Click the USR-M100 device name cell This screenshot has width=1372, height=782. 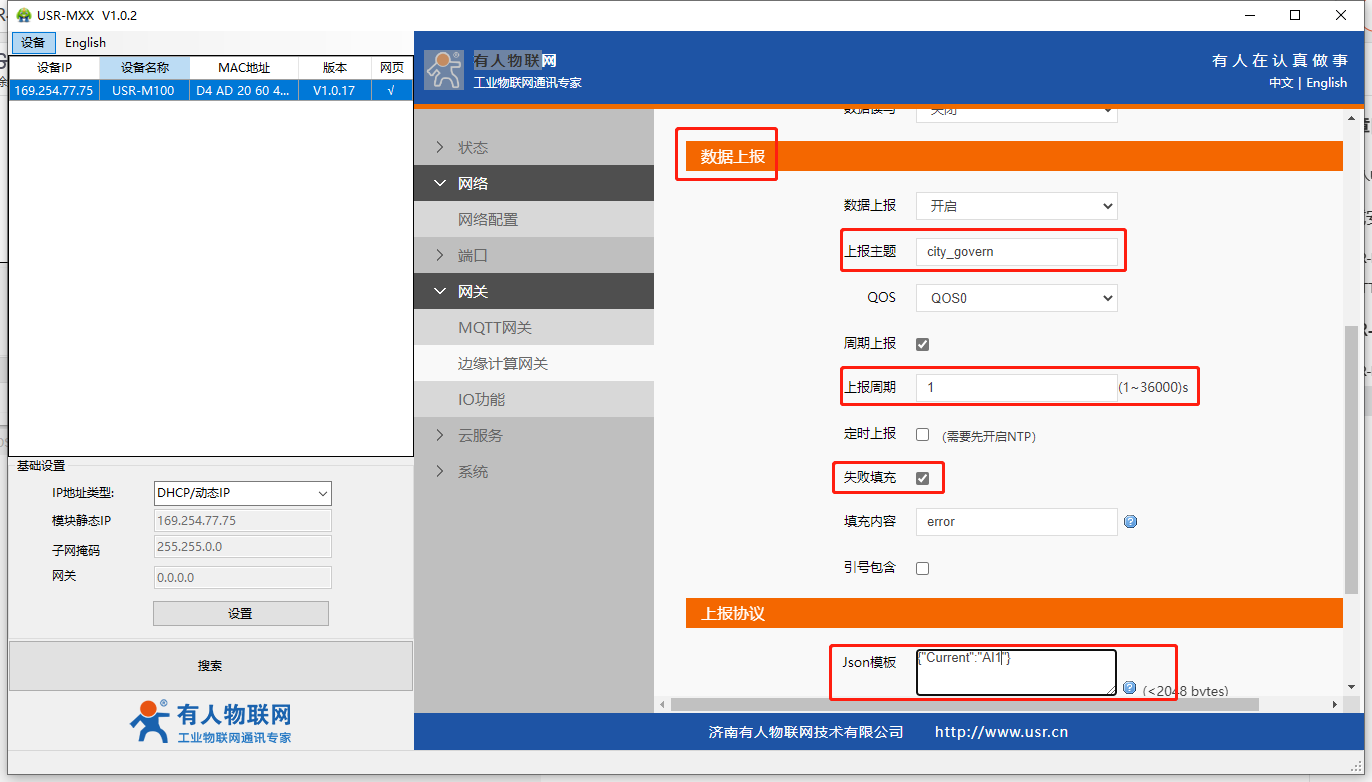(x=144, y=90)
